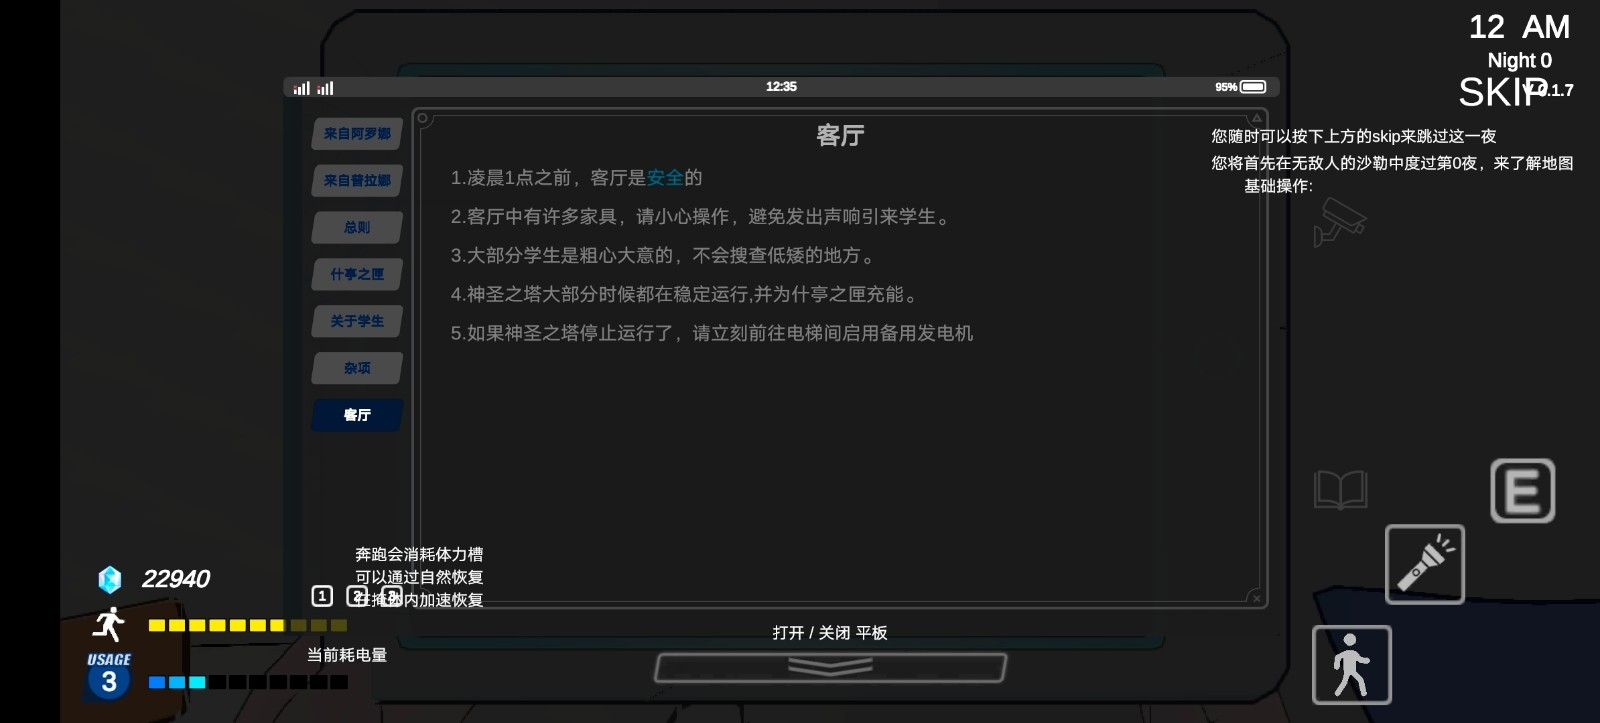Collapse the tablet with chevron handle
This screenshot has height=723, width=1600.
point(830,667)
